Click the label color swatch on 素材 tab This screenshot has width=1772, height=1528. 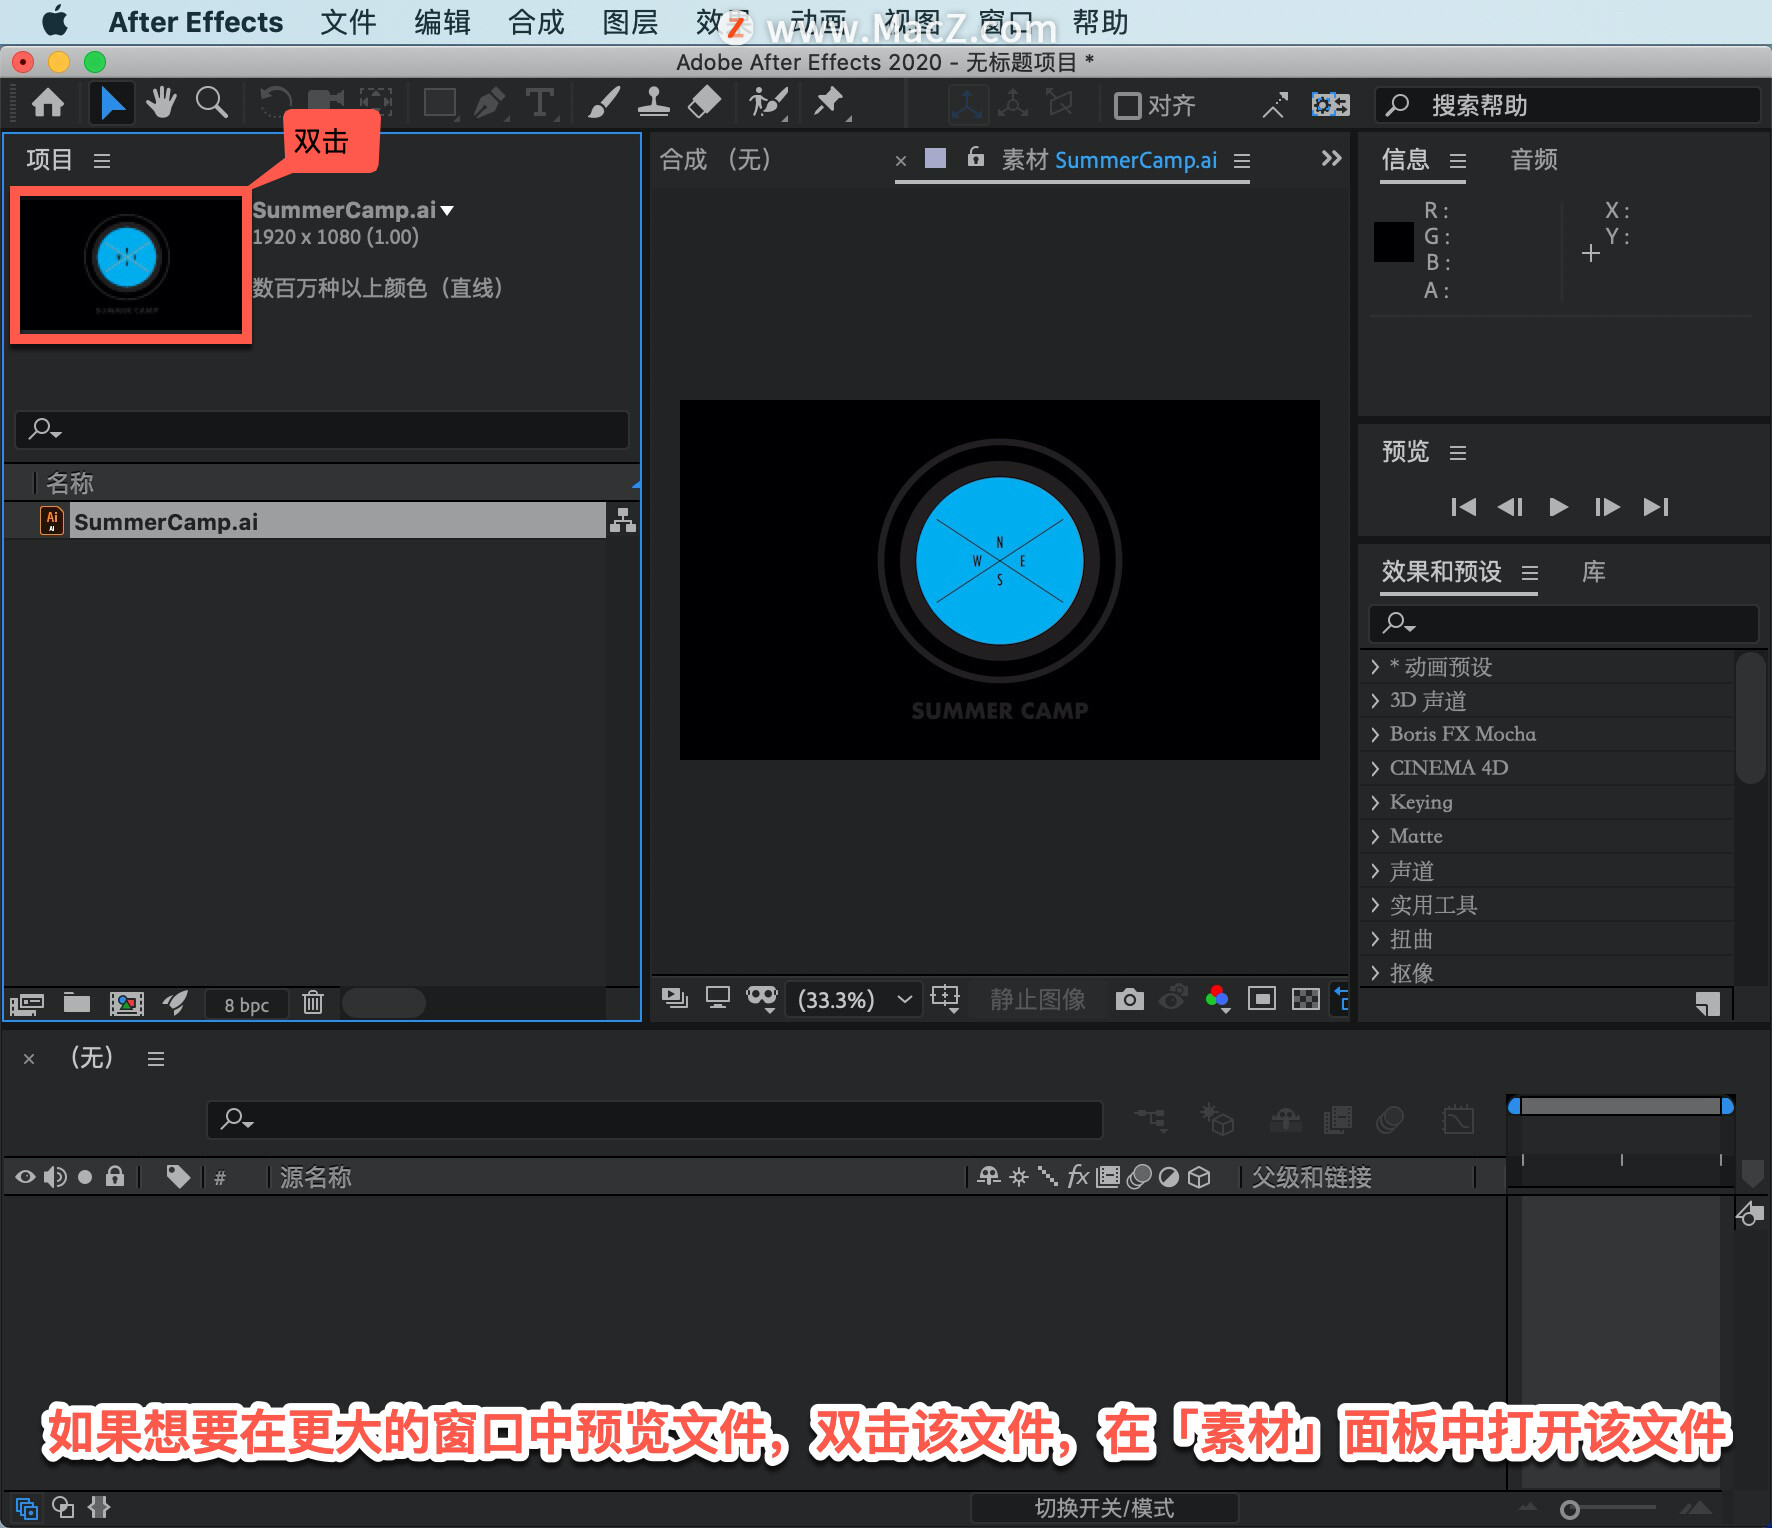[935, 158]
